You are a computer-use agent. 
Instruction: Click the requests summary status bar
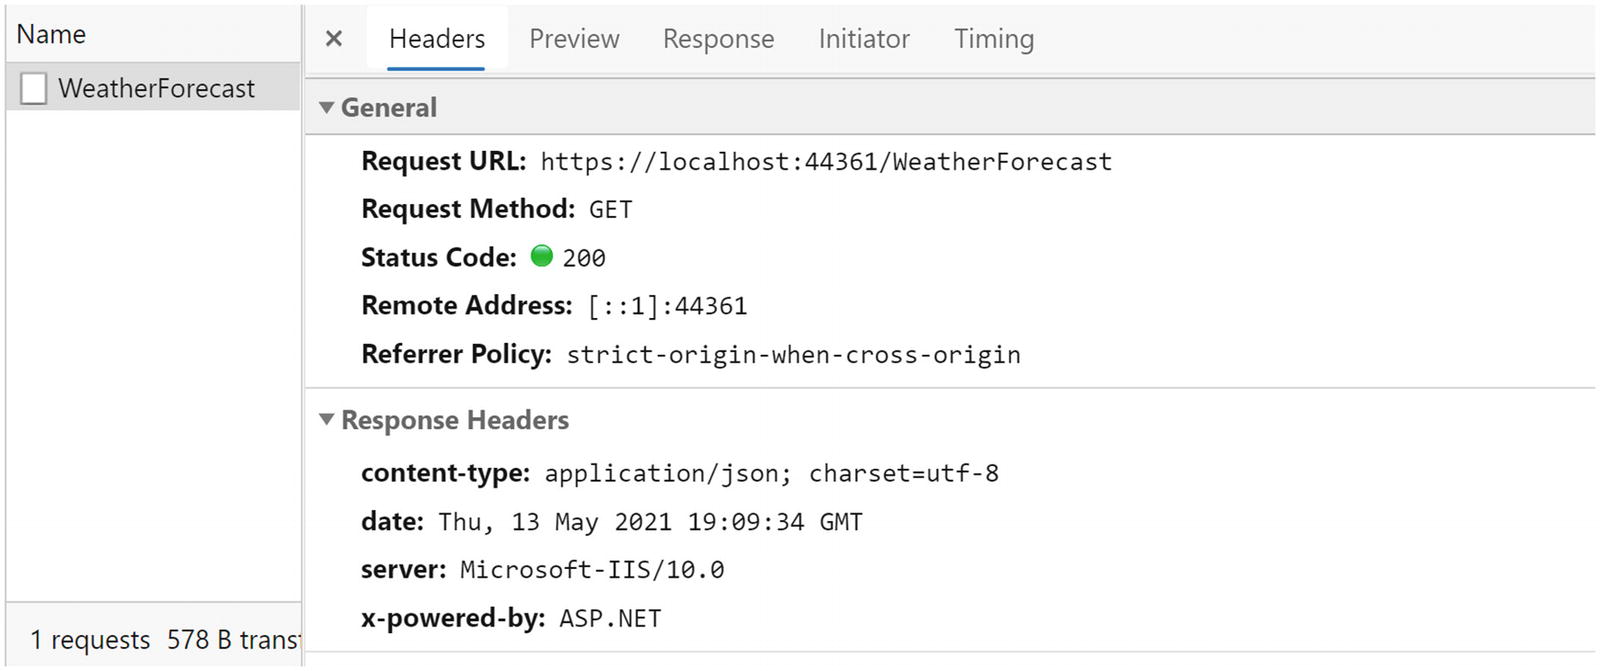(x=160, y=639)
